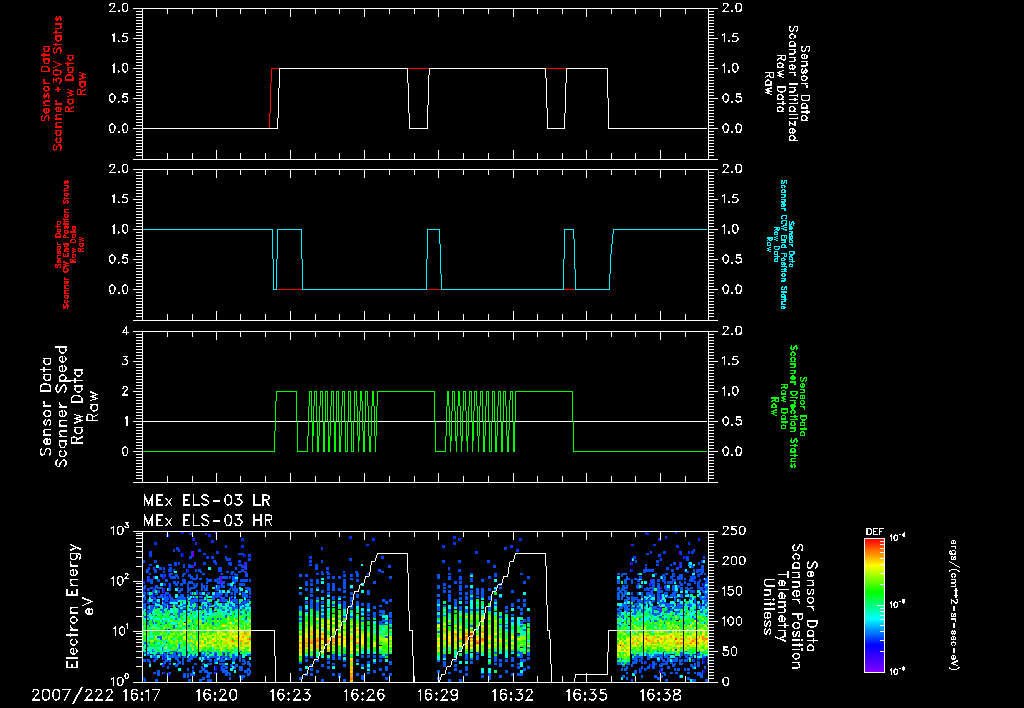The image size is (1024, 708).
Task: Click the 10^-5 label on the color bar
Action: (898, 604)
